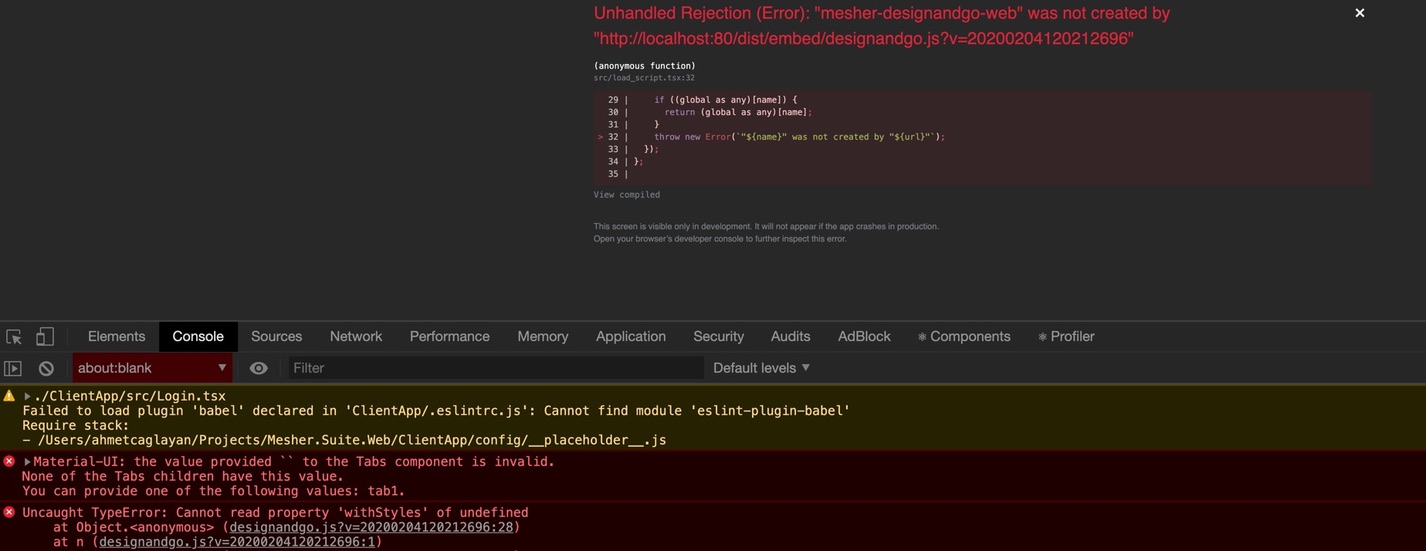1426x551 pixels.
Task: Switch to the Memory tab
Action: [x=543, y=337]
